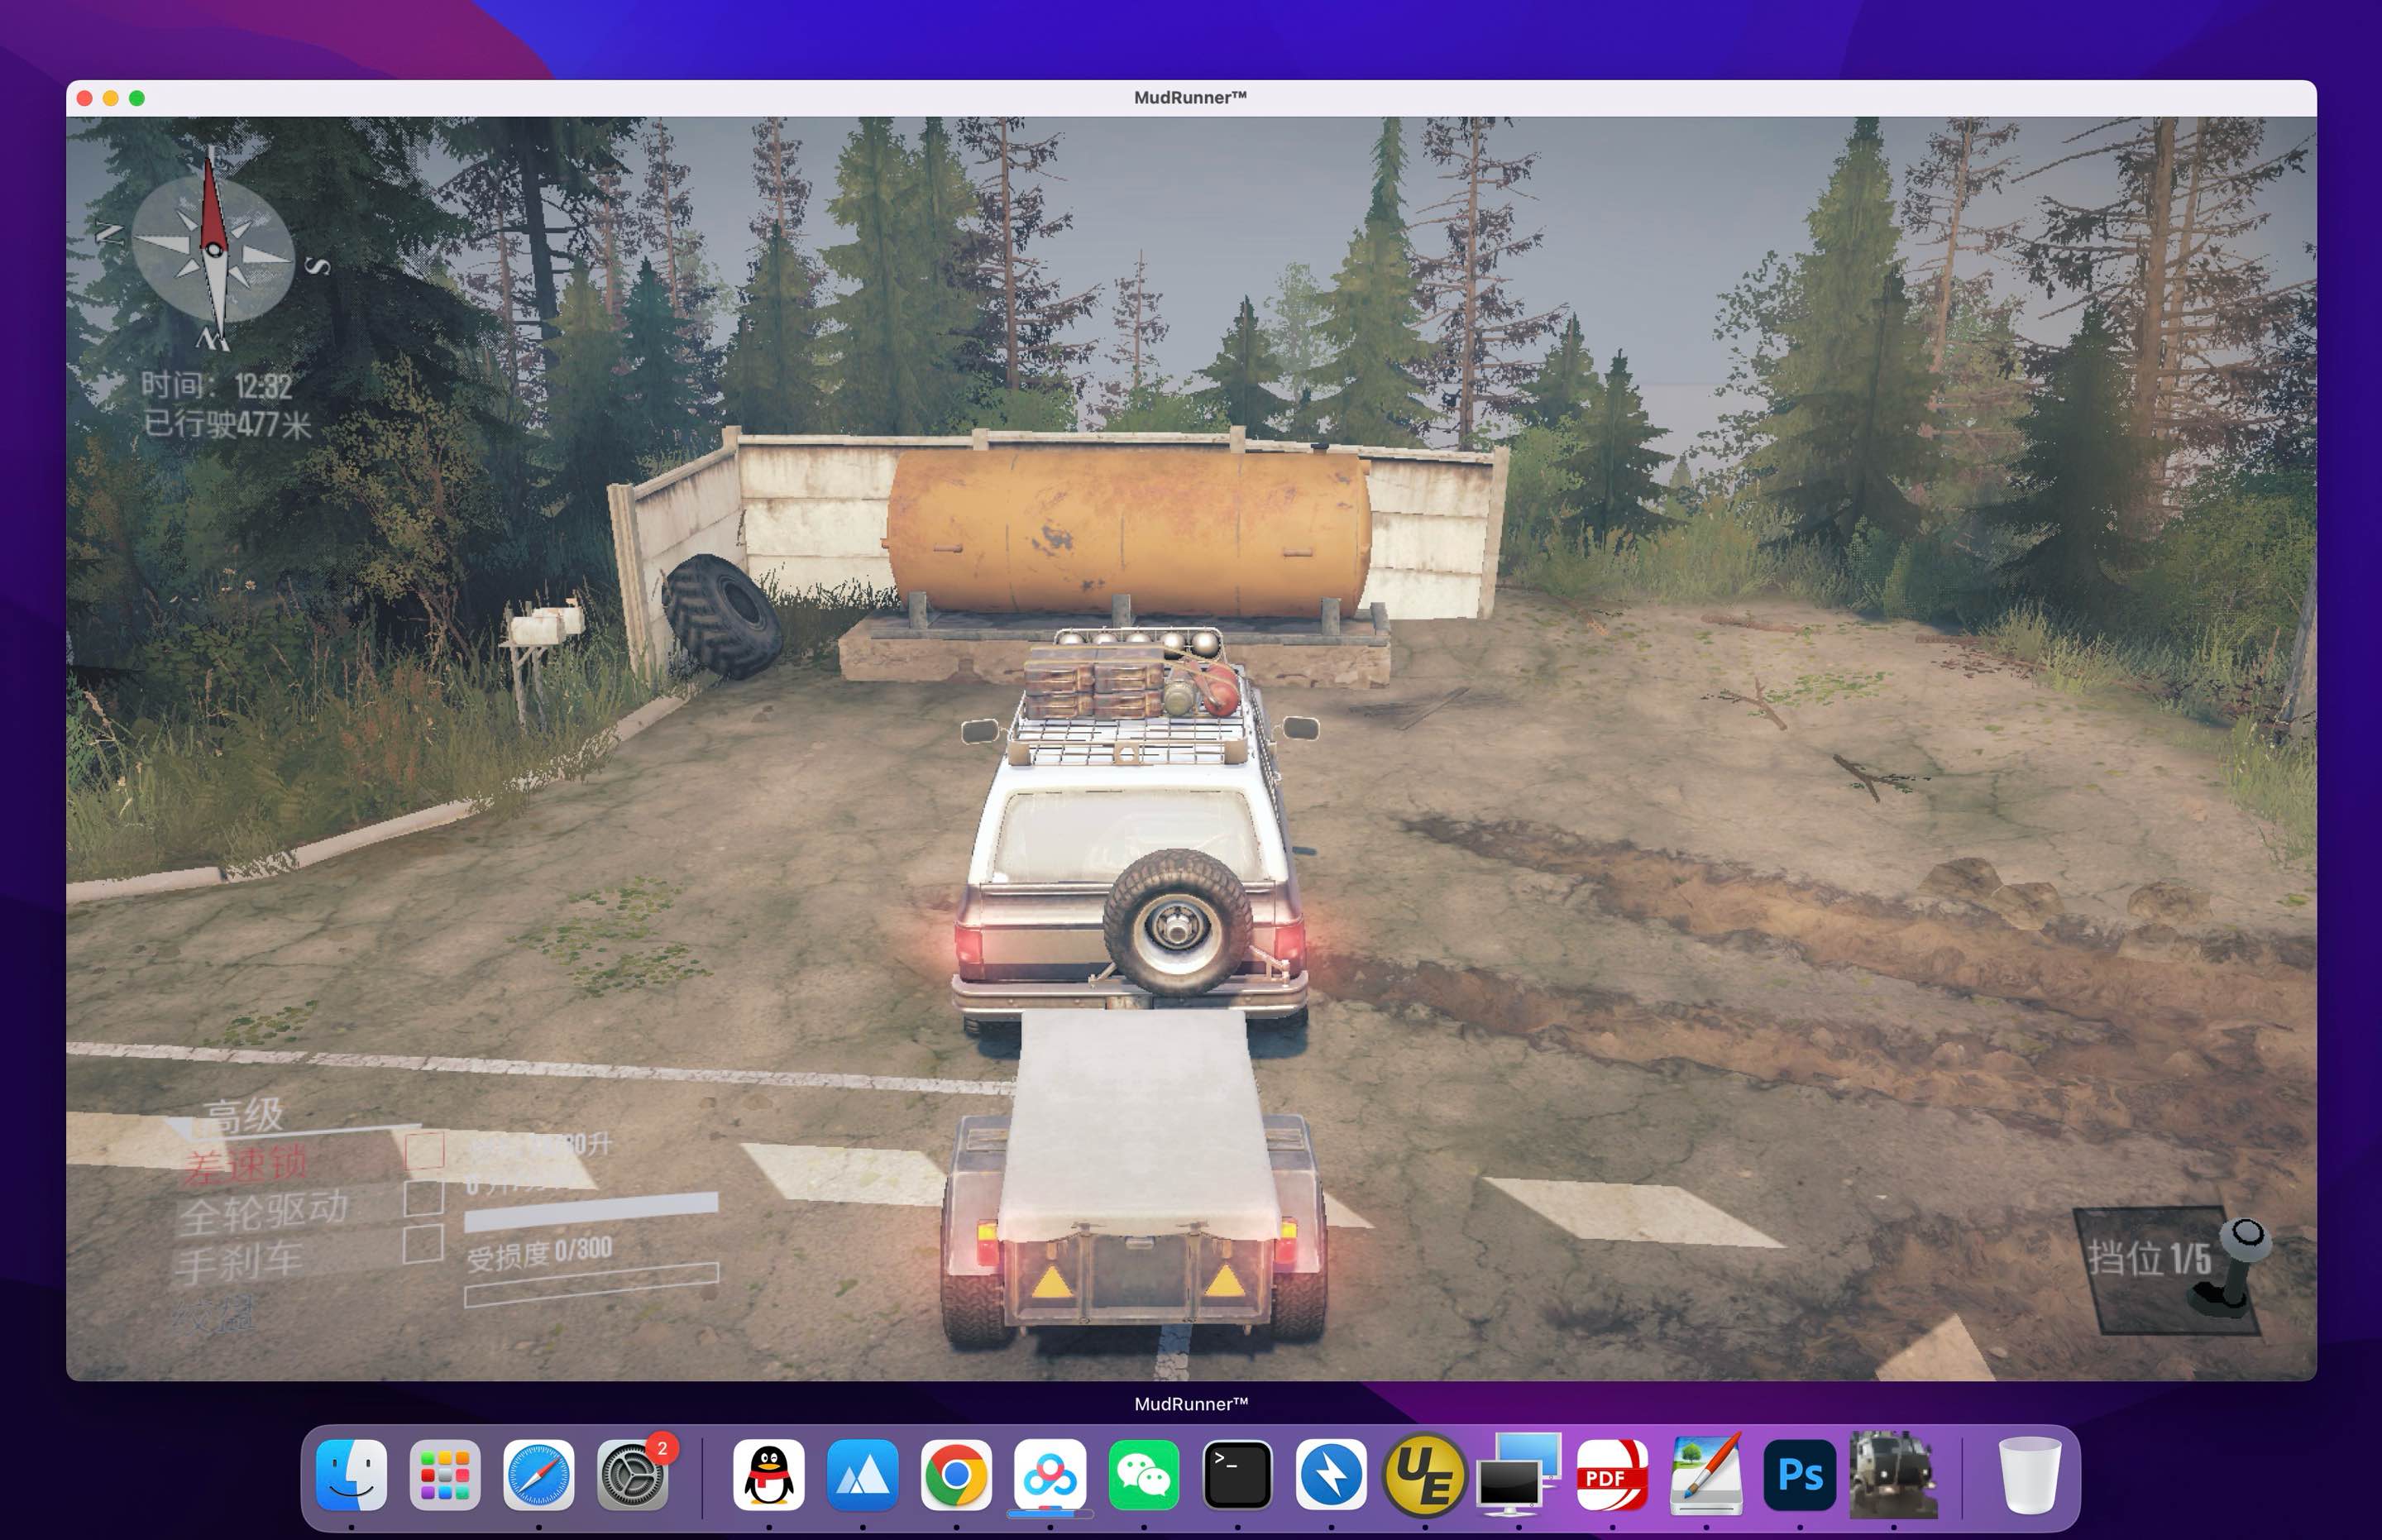Open the red PDF app
Image resolution: width=2382 pixels, height=1540 pixels.
coord(1612,1475)
